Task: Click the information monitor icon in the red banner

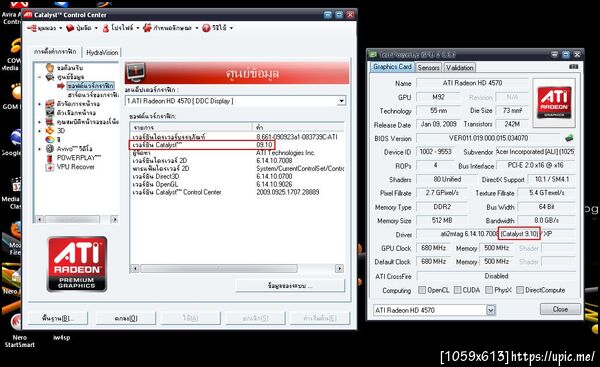Action: click(136, 72)
